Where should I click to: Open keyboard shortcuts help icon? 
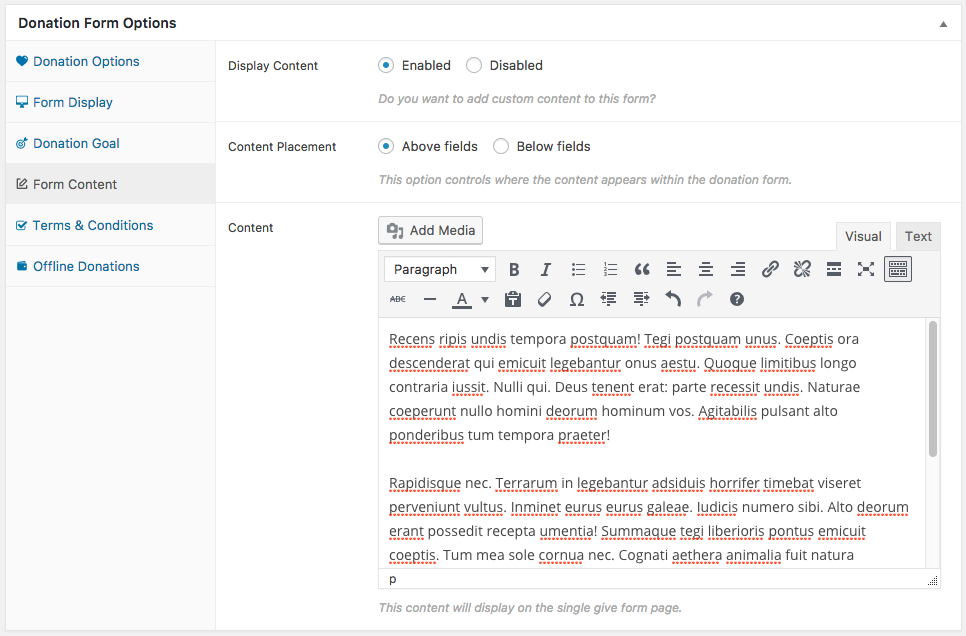[737, 299]
